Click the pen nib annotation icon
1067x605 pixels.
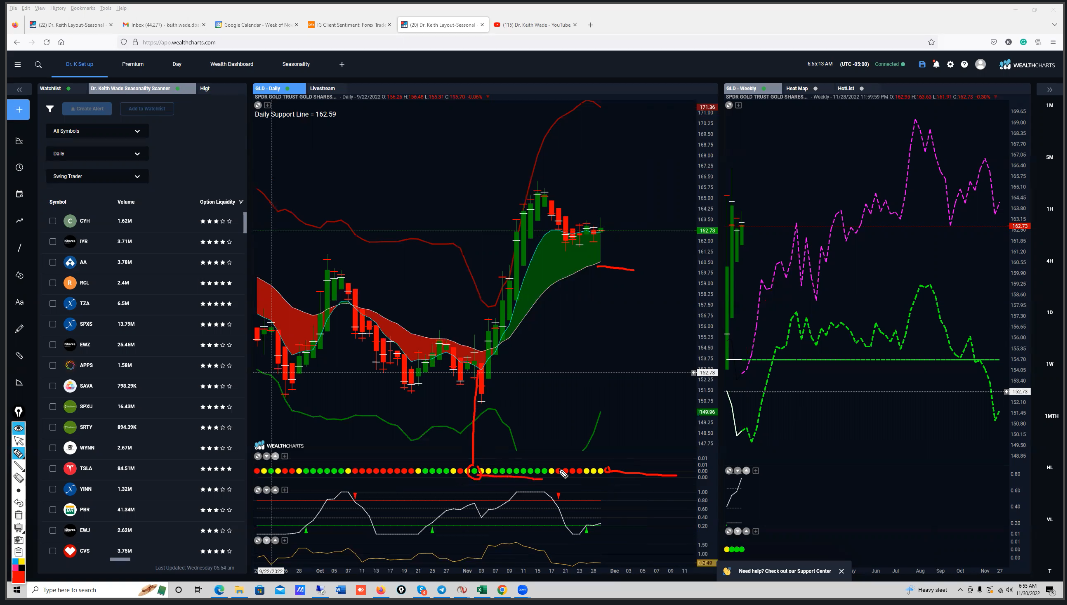(x=18, y=412)
